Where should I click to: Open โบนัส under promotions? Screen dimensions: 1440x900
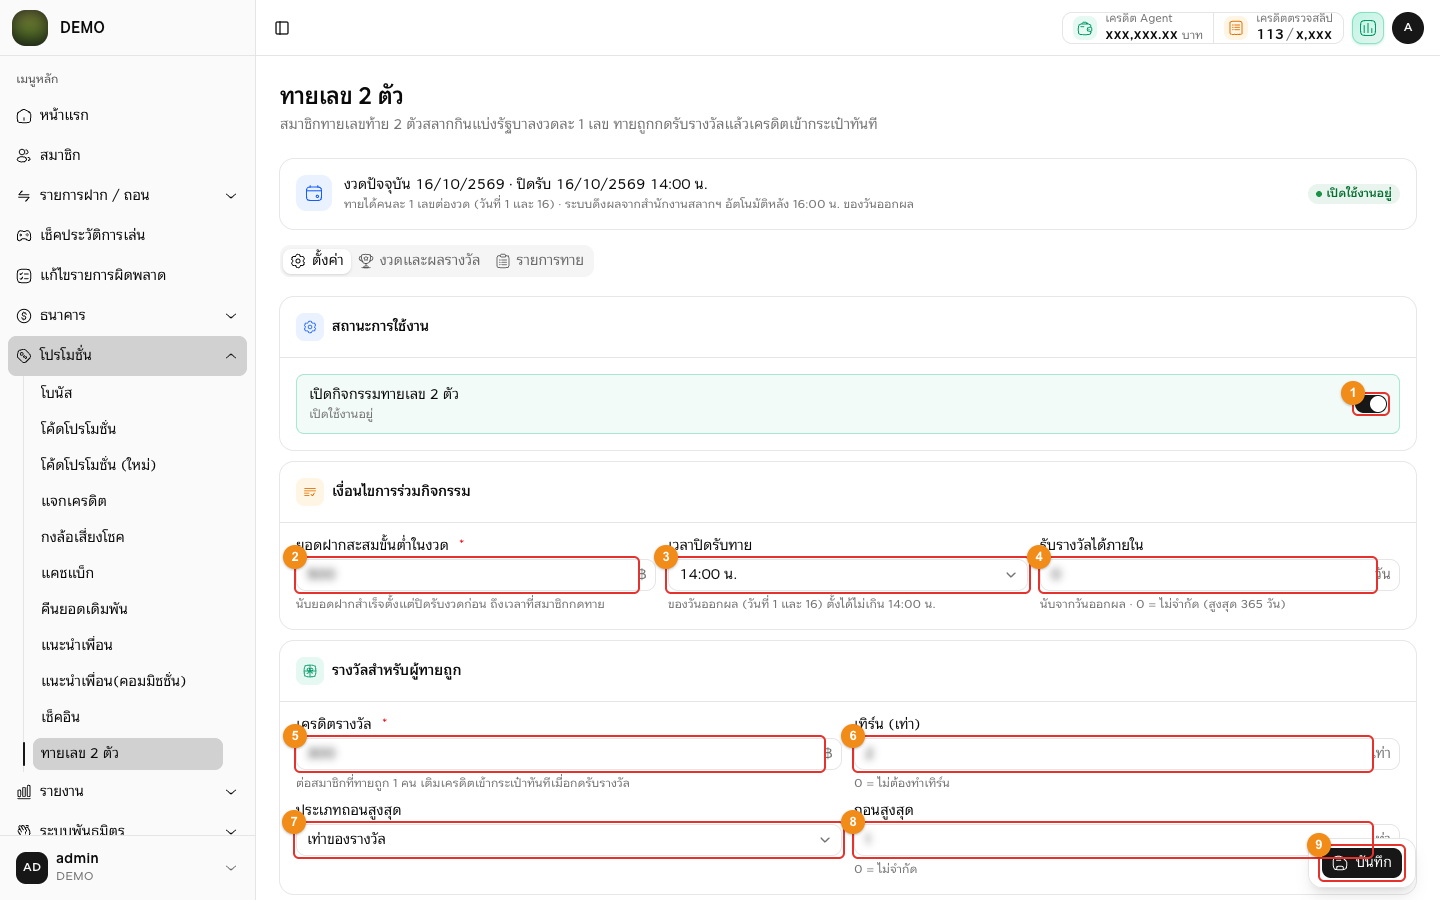pos(128,393)
